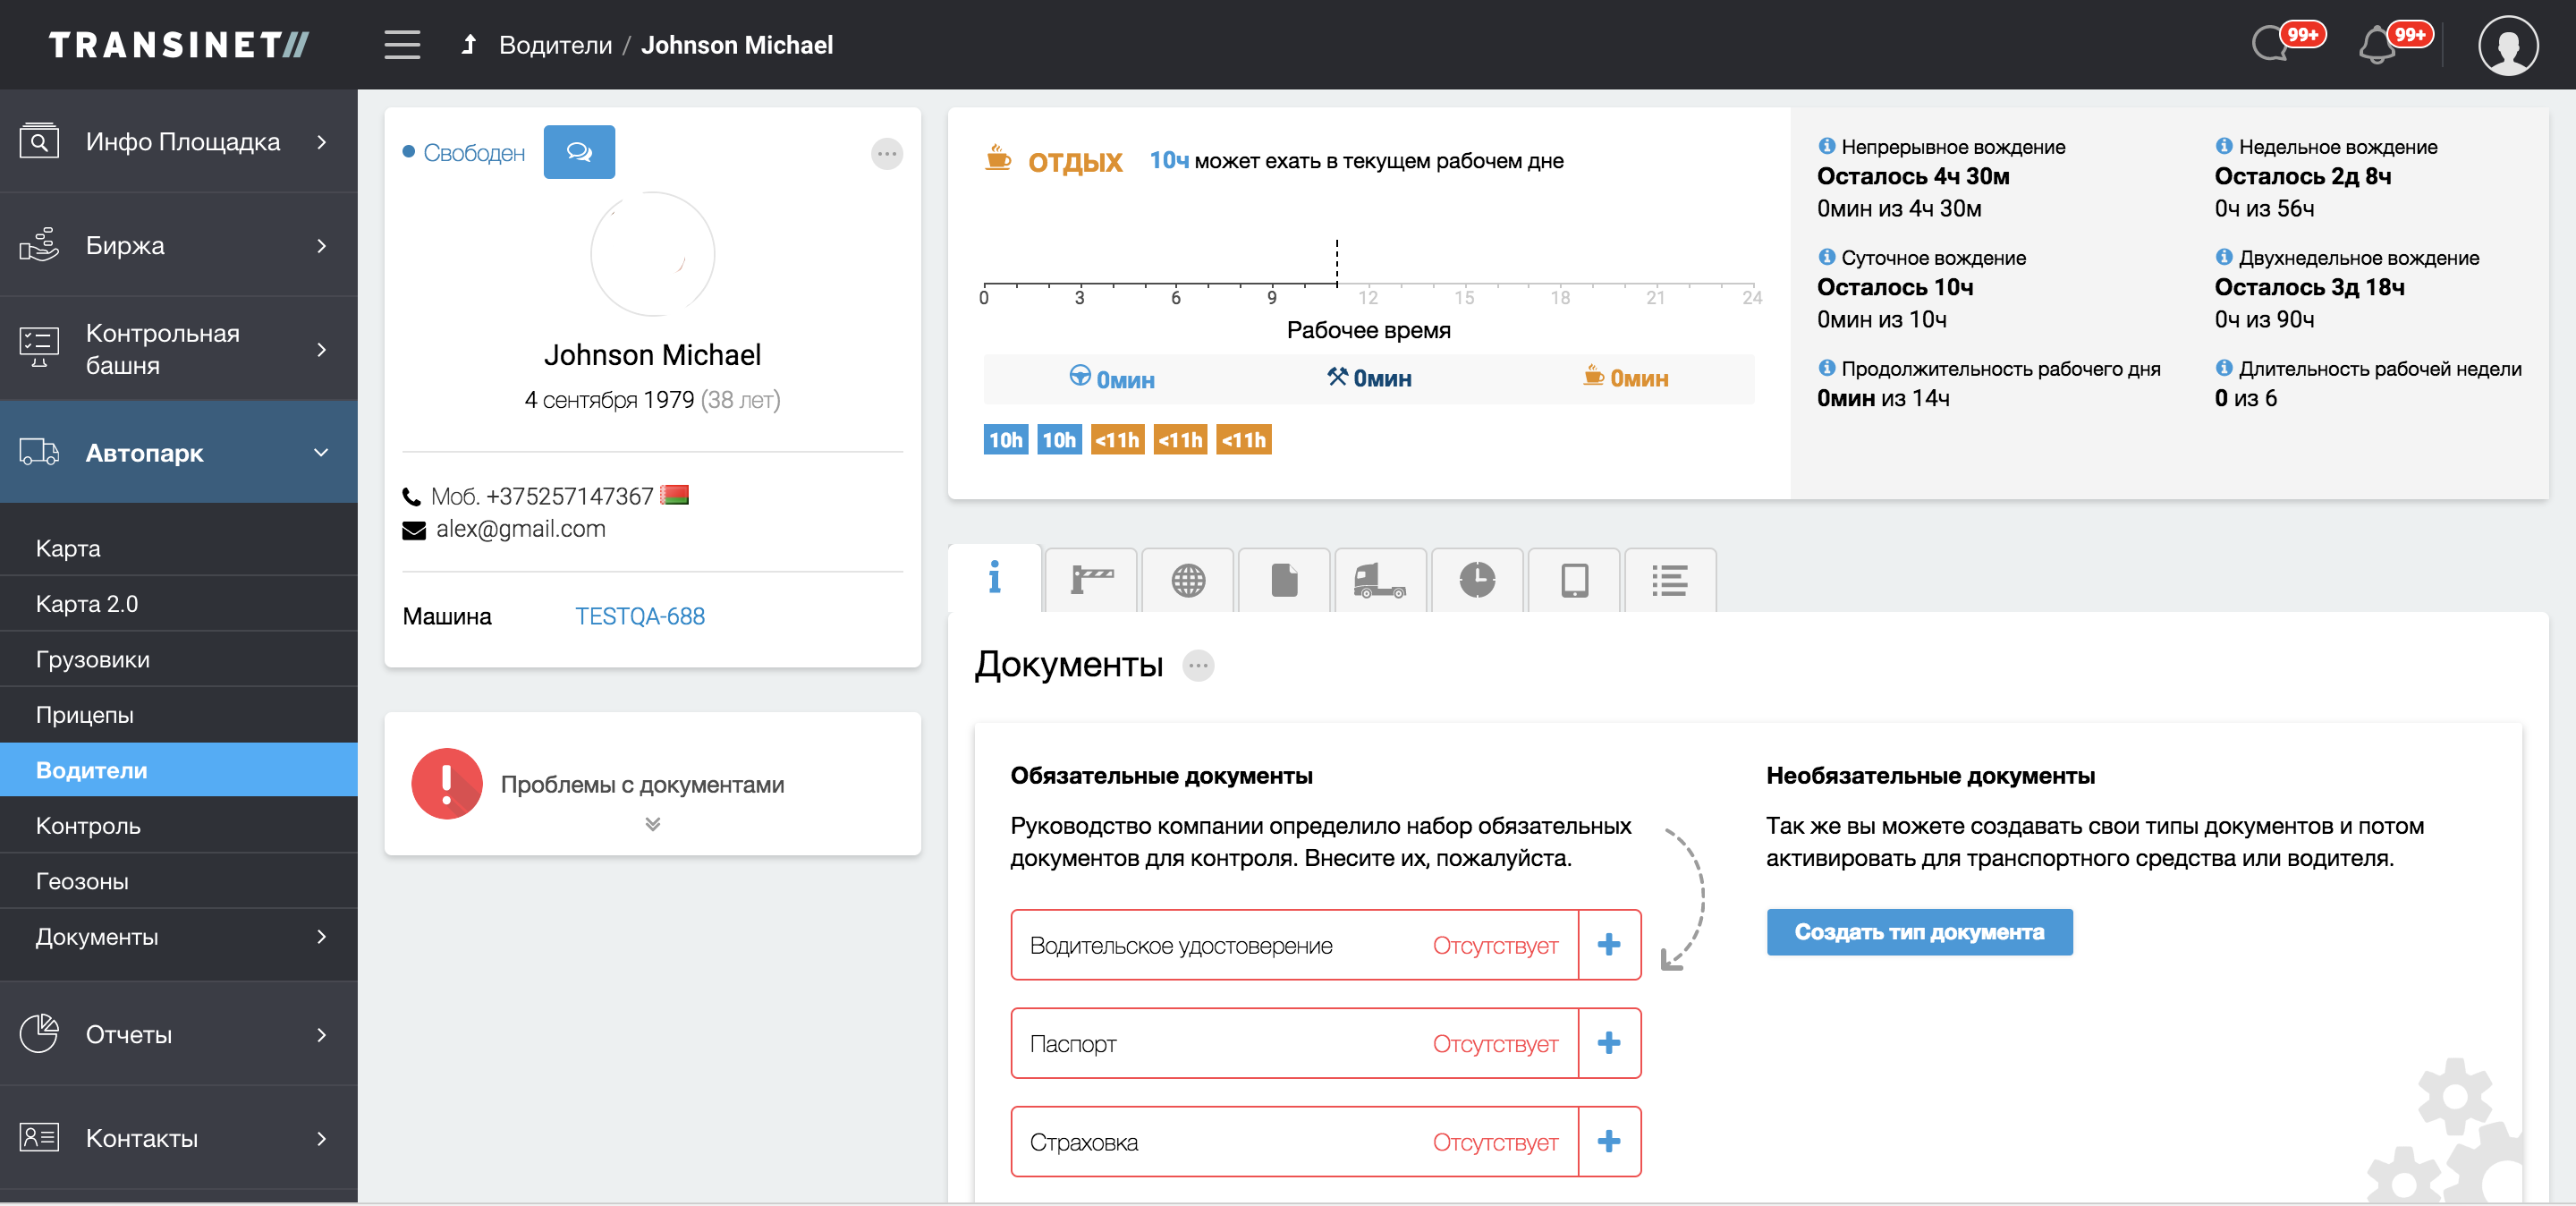Open the clock tab icon
The height and width of the screenshot is (1206, 2576).
click(x=1476, y=580)
